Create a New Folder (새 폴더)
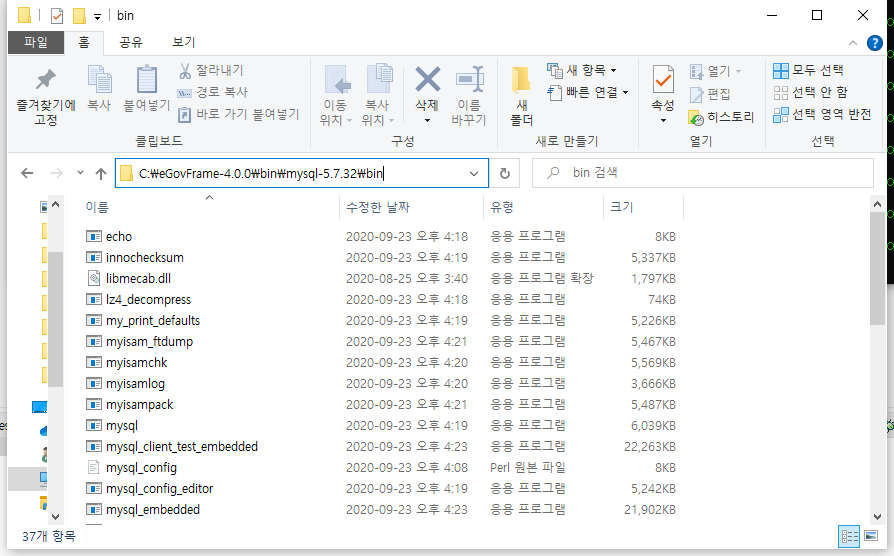 [x=521, y=95]
